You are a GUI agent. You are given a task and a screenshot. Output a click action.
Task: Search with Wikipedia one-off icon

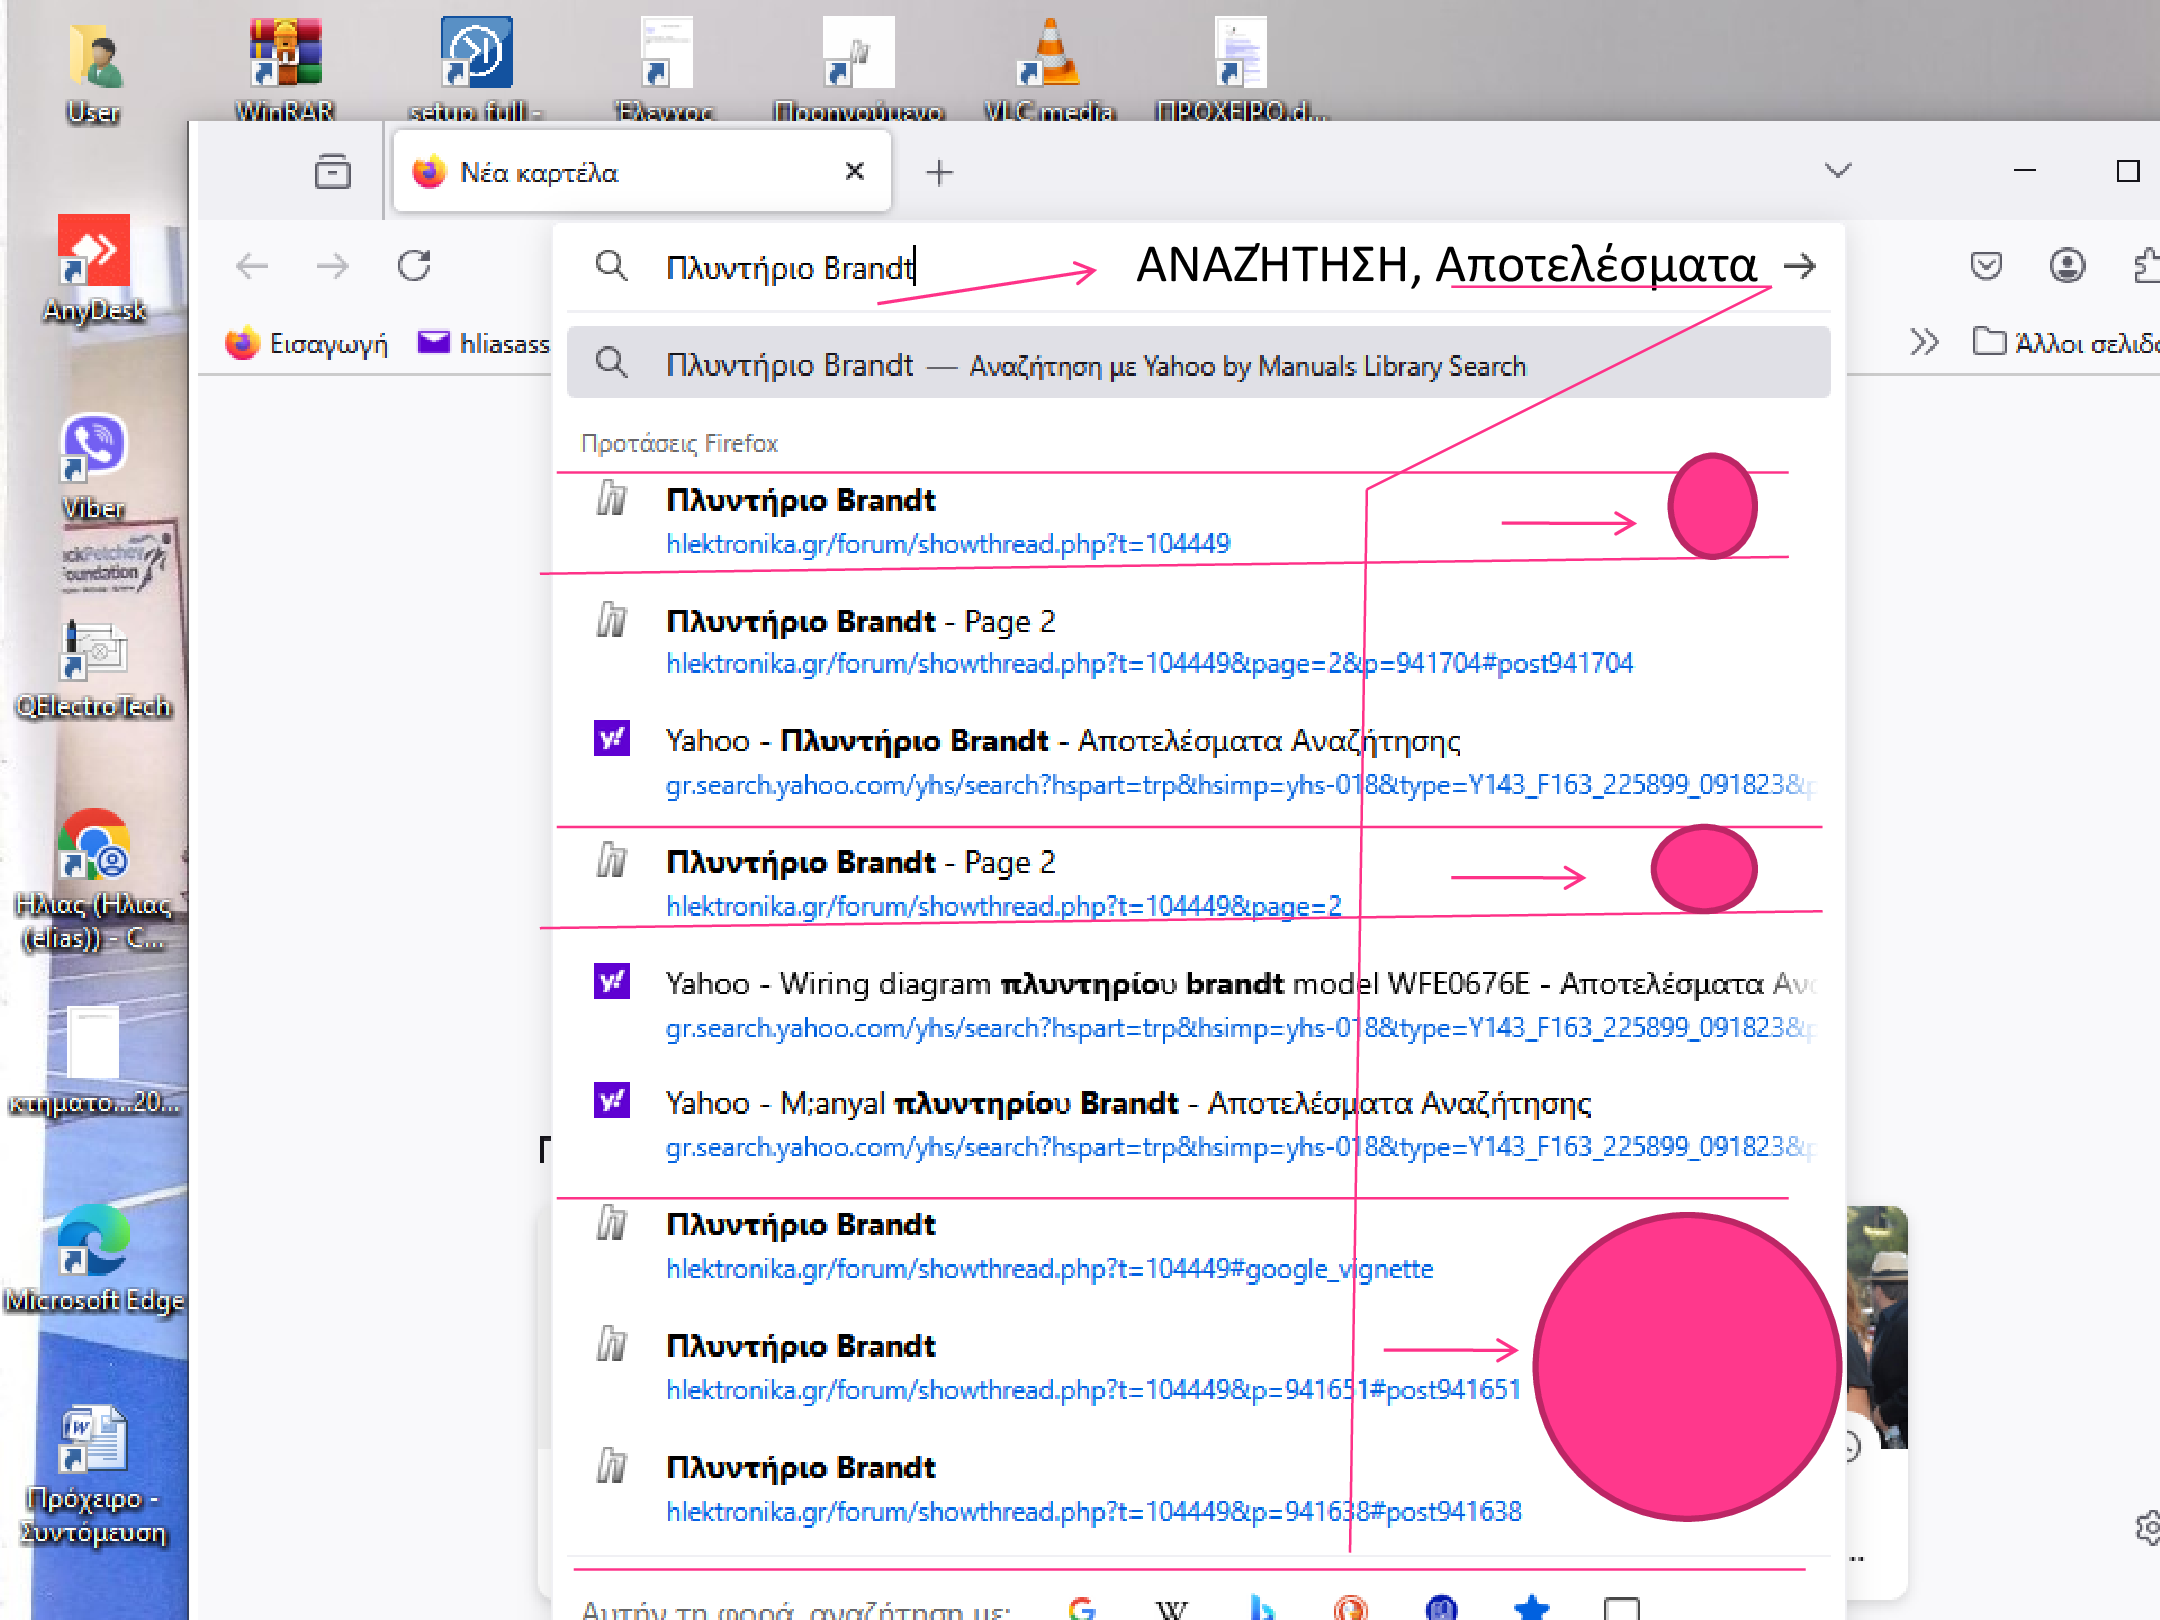pyautogui.click(x=1171, y=1608)
